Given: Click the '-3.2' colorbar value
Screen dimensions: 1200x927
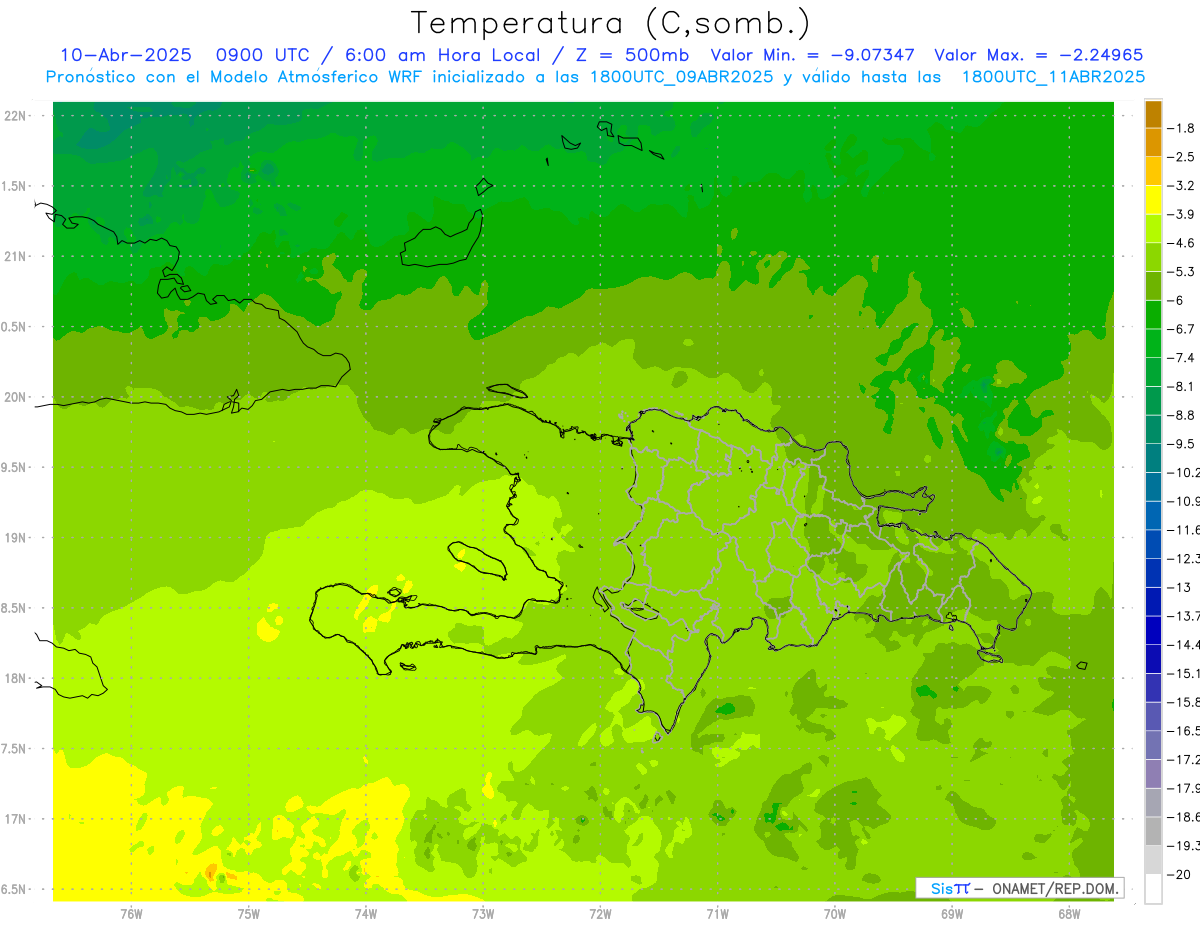Looking at the screenshot, I should point(1182,185).
